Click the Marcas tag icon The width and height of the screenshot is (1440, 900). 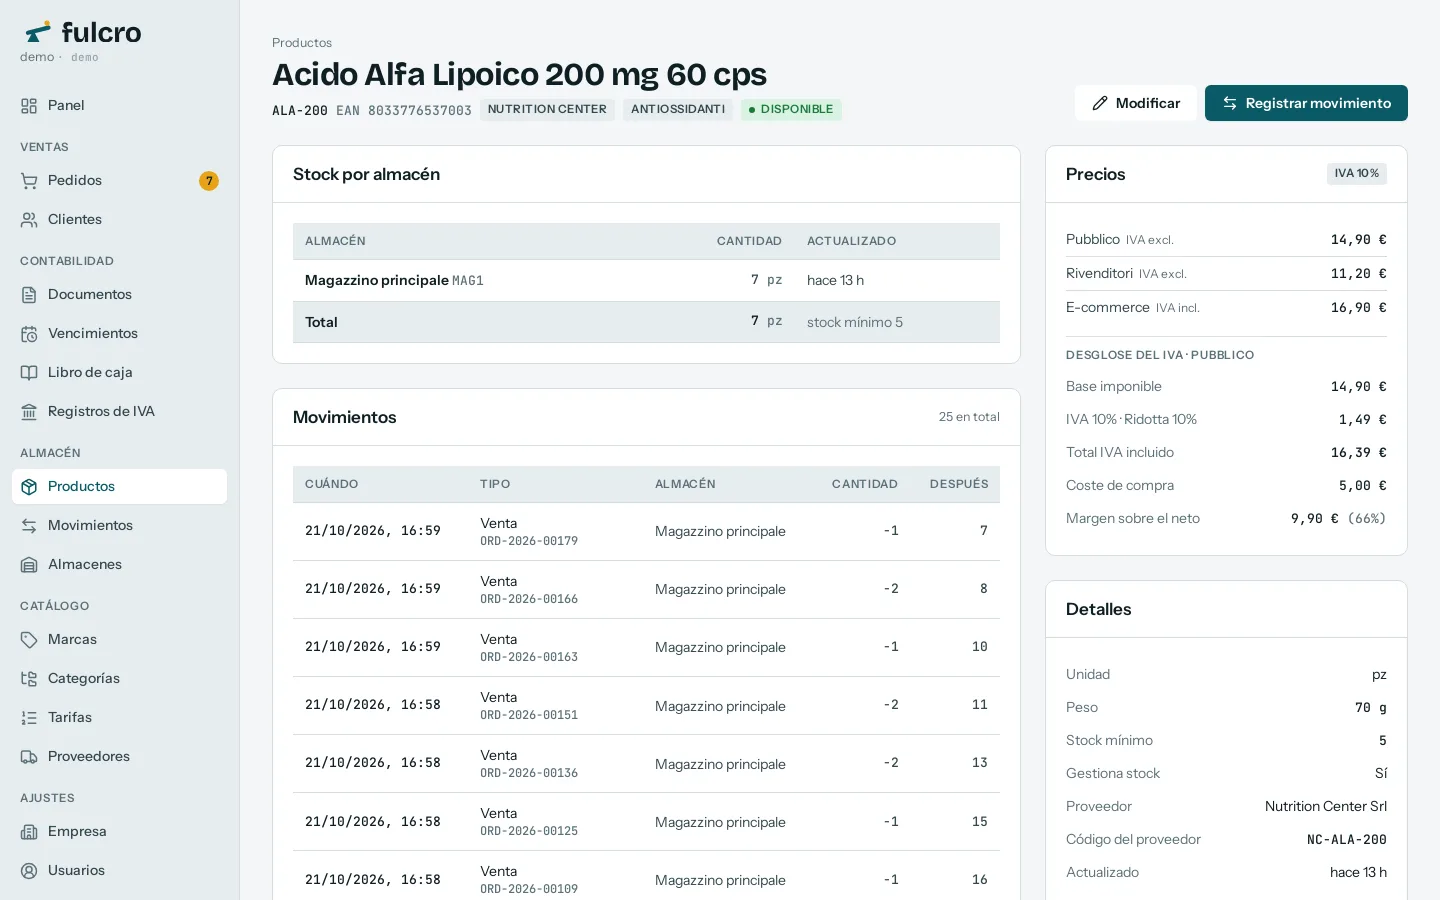pyautogui.click(x=29, y=640)
